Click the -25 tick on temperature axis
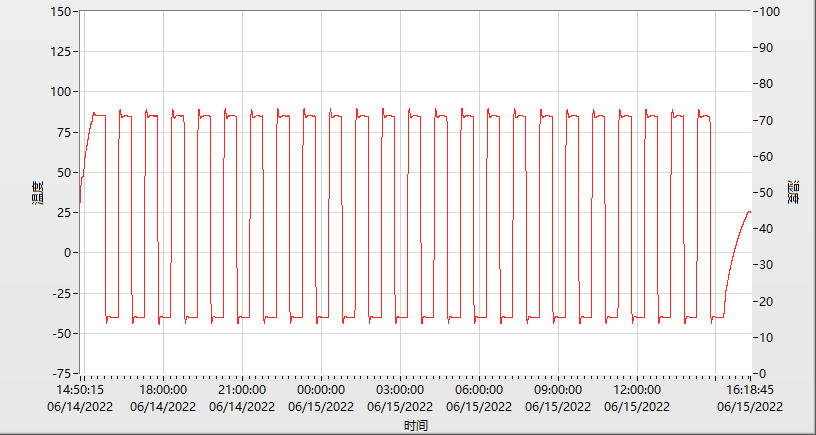 [x=59, y=293]
